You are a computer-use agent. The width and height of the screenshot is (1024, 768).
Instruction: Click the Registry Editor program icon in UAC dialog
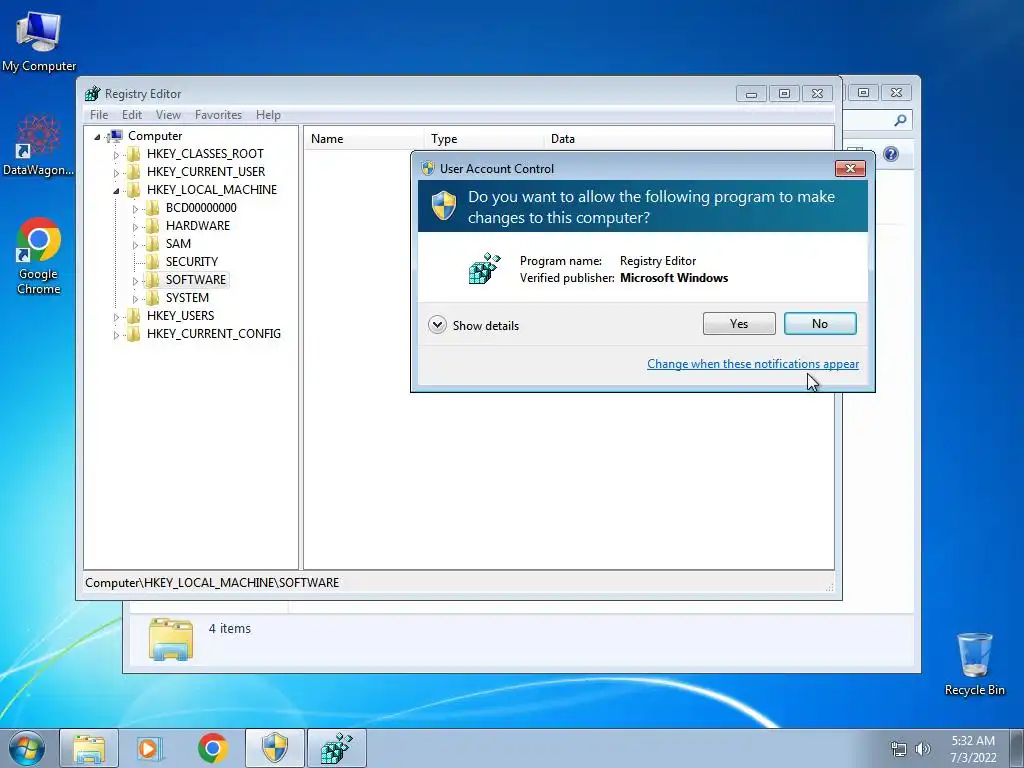[x=485, y=268]
